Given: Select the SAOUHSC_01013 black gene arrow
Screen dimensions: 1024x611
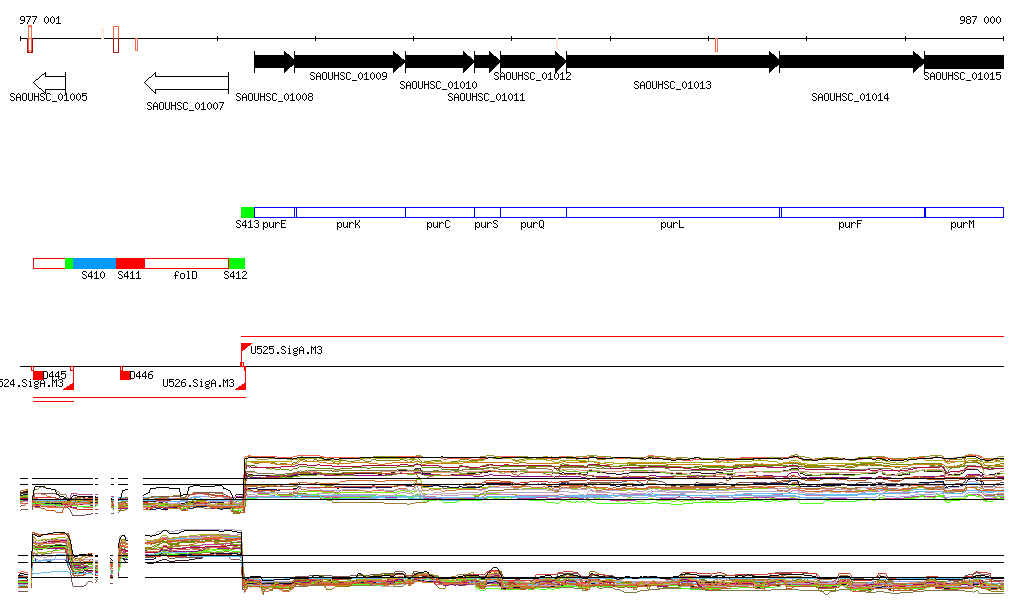Looking at the screenshot, I should tap(672, 61).
